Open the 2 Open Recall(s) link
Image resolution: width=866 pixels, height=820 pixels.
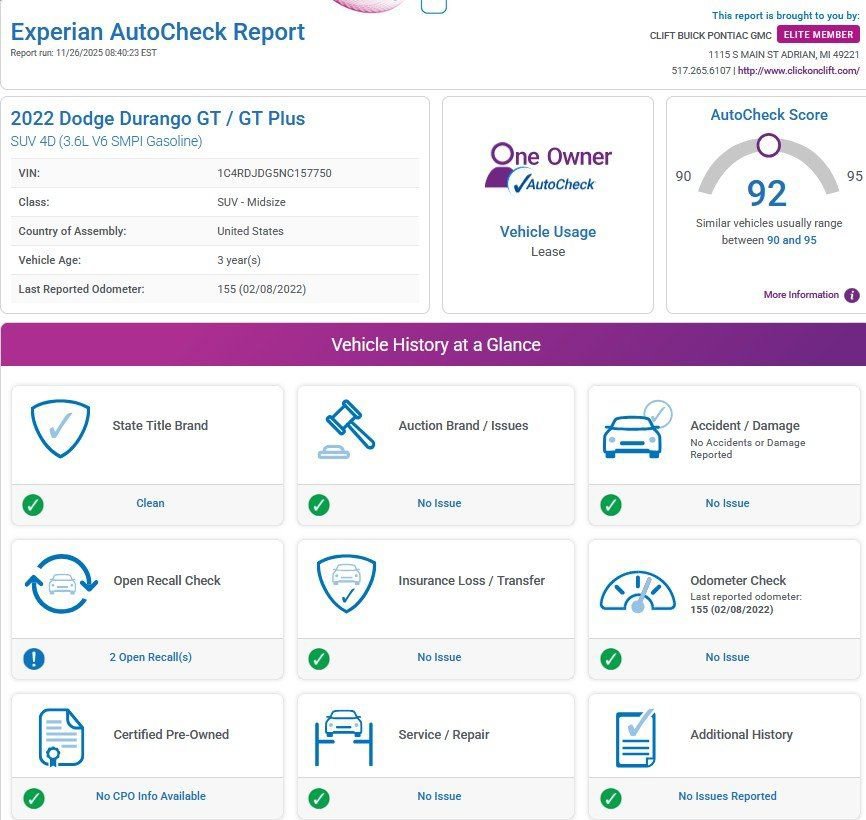tap(150, 658)
